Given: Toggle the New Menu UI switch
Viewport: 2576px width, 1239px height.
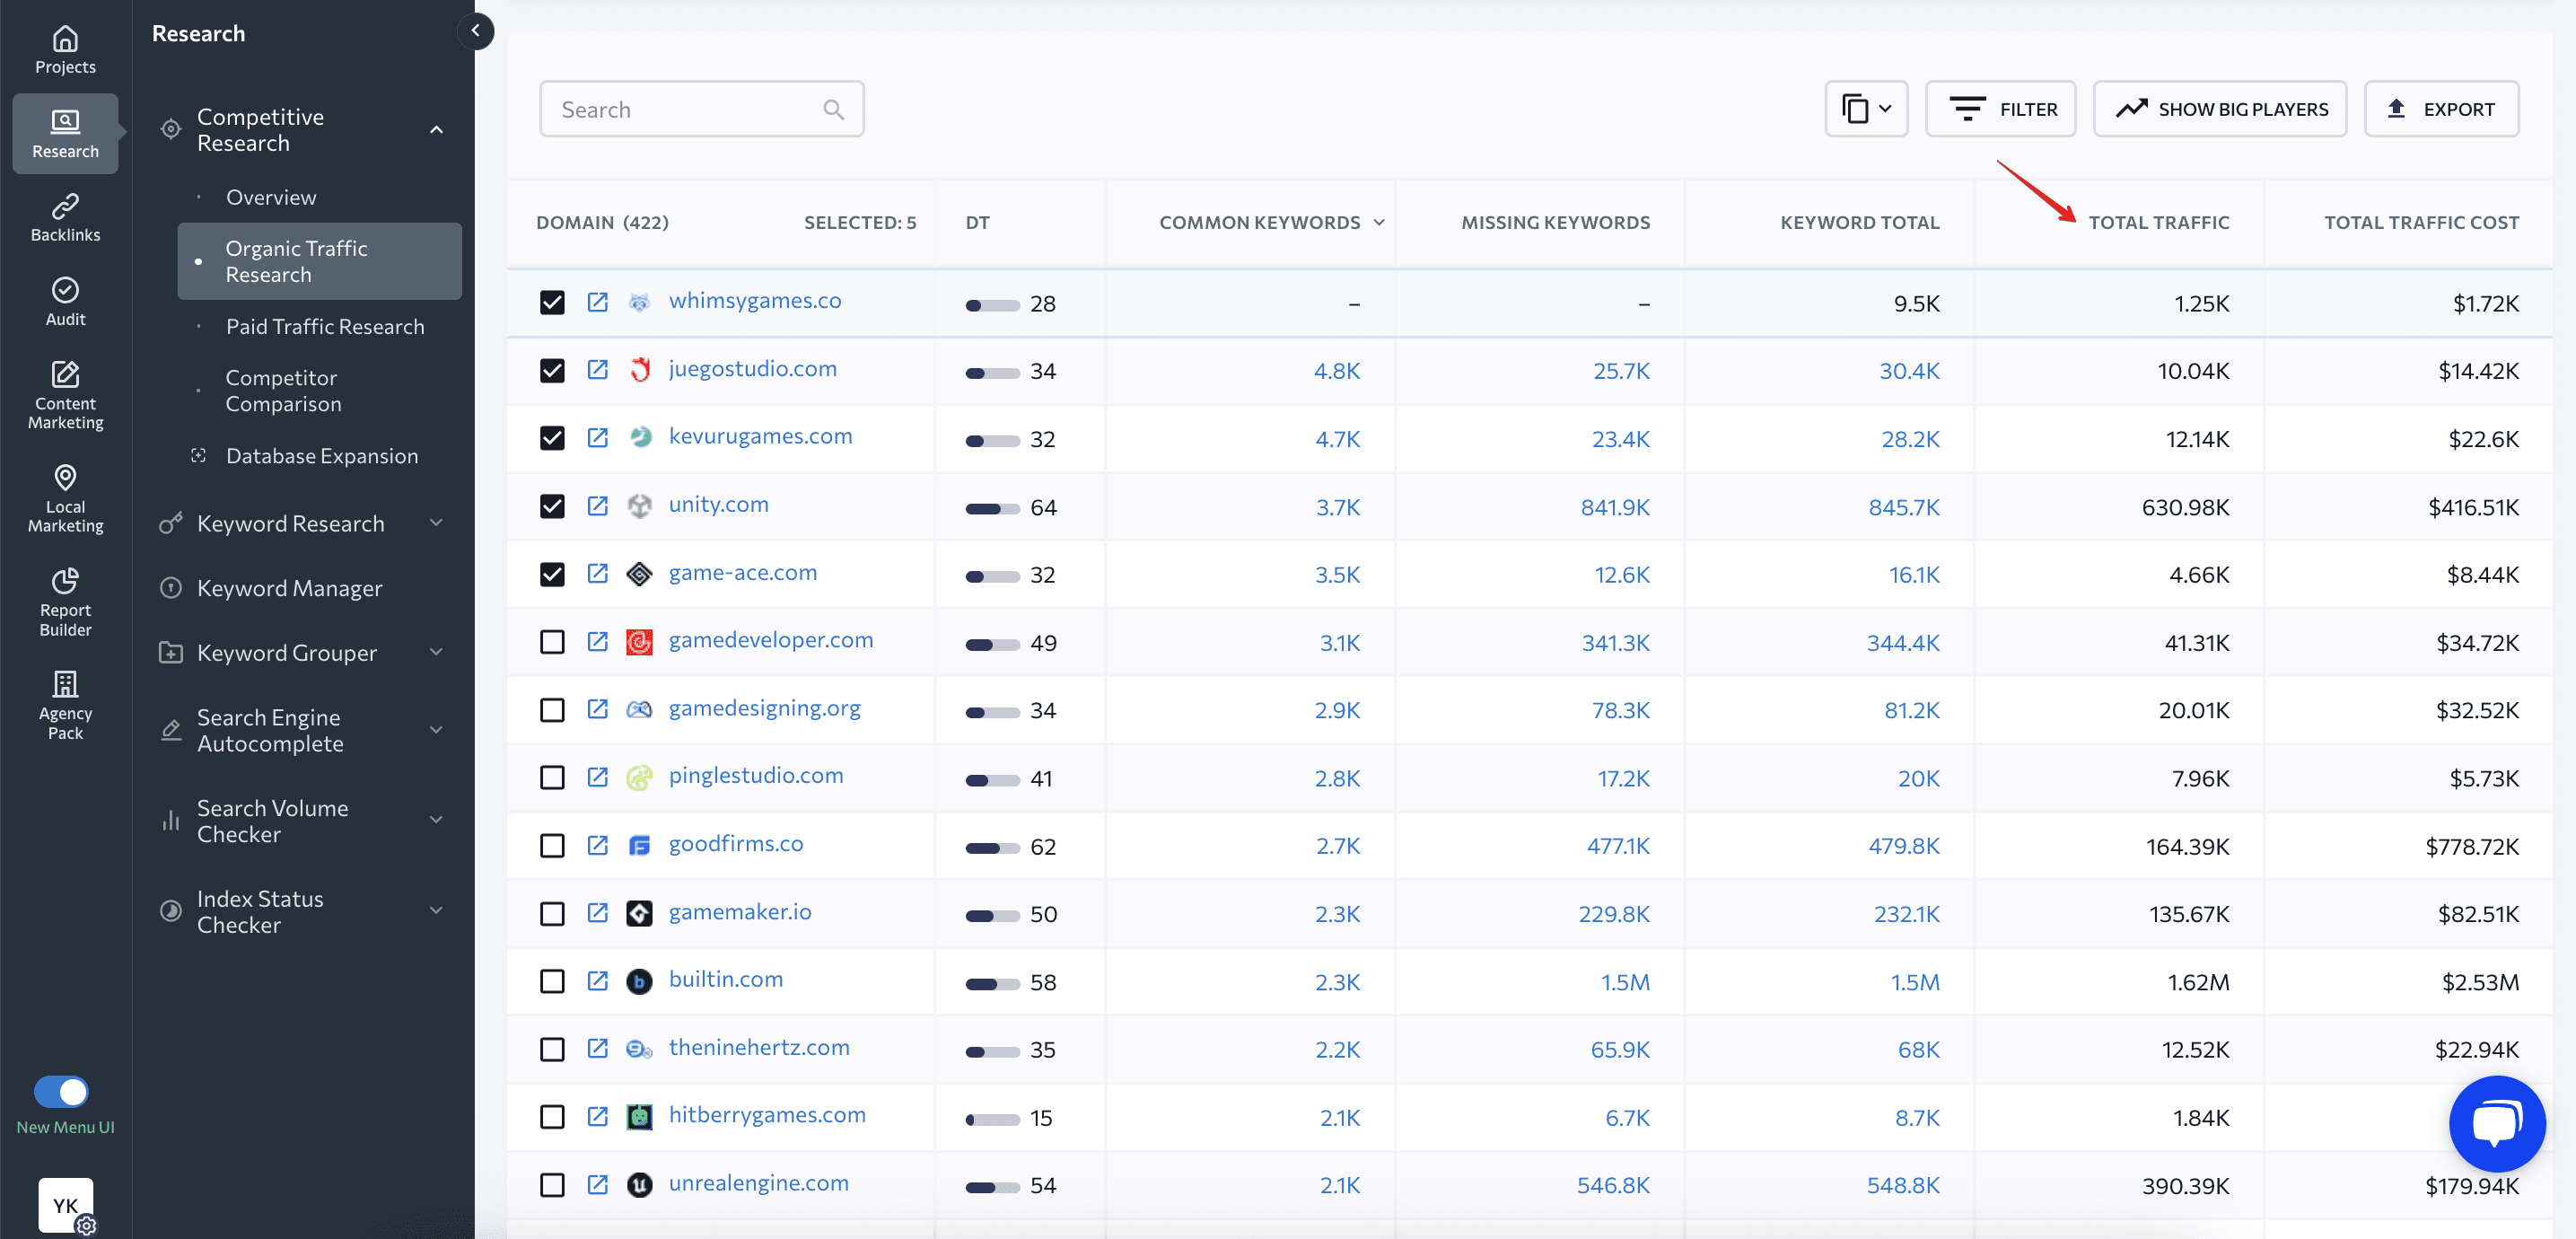Looking at the screenshot, I should point(61,1092).
